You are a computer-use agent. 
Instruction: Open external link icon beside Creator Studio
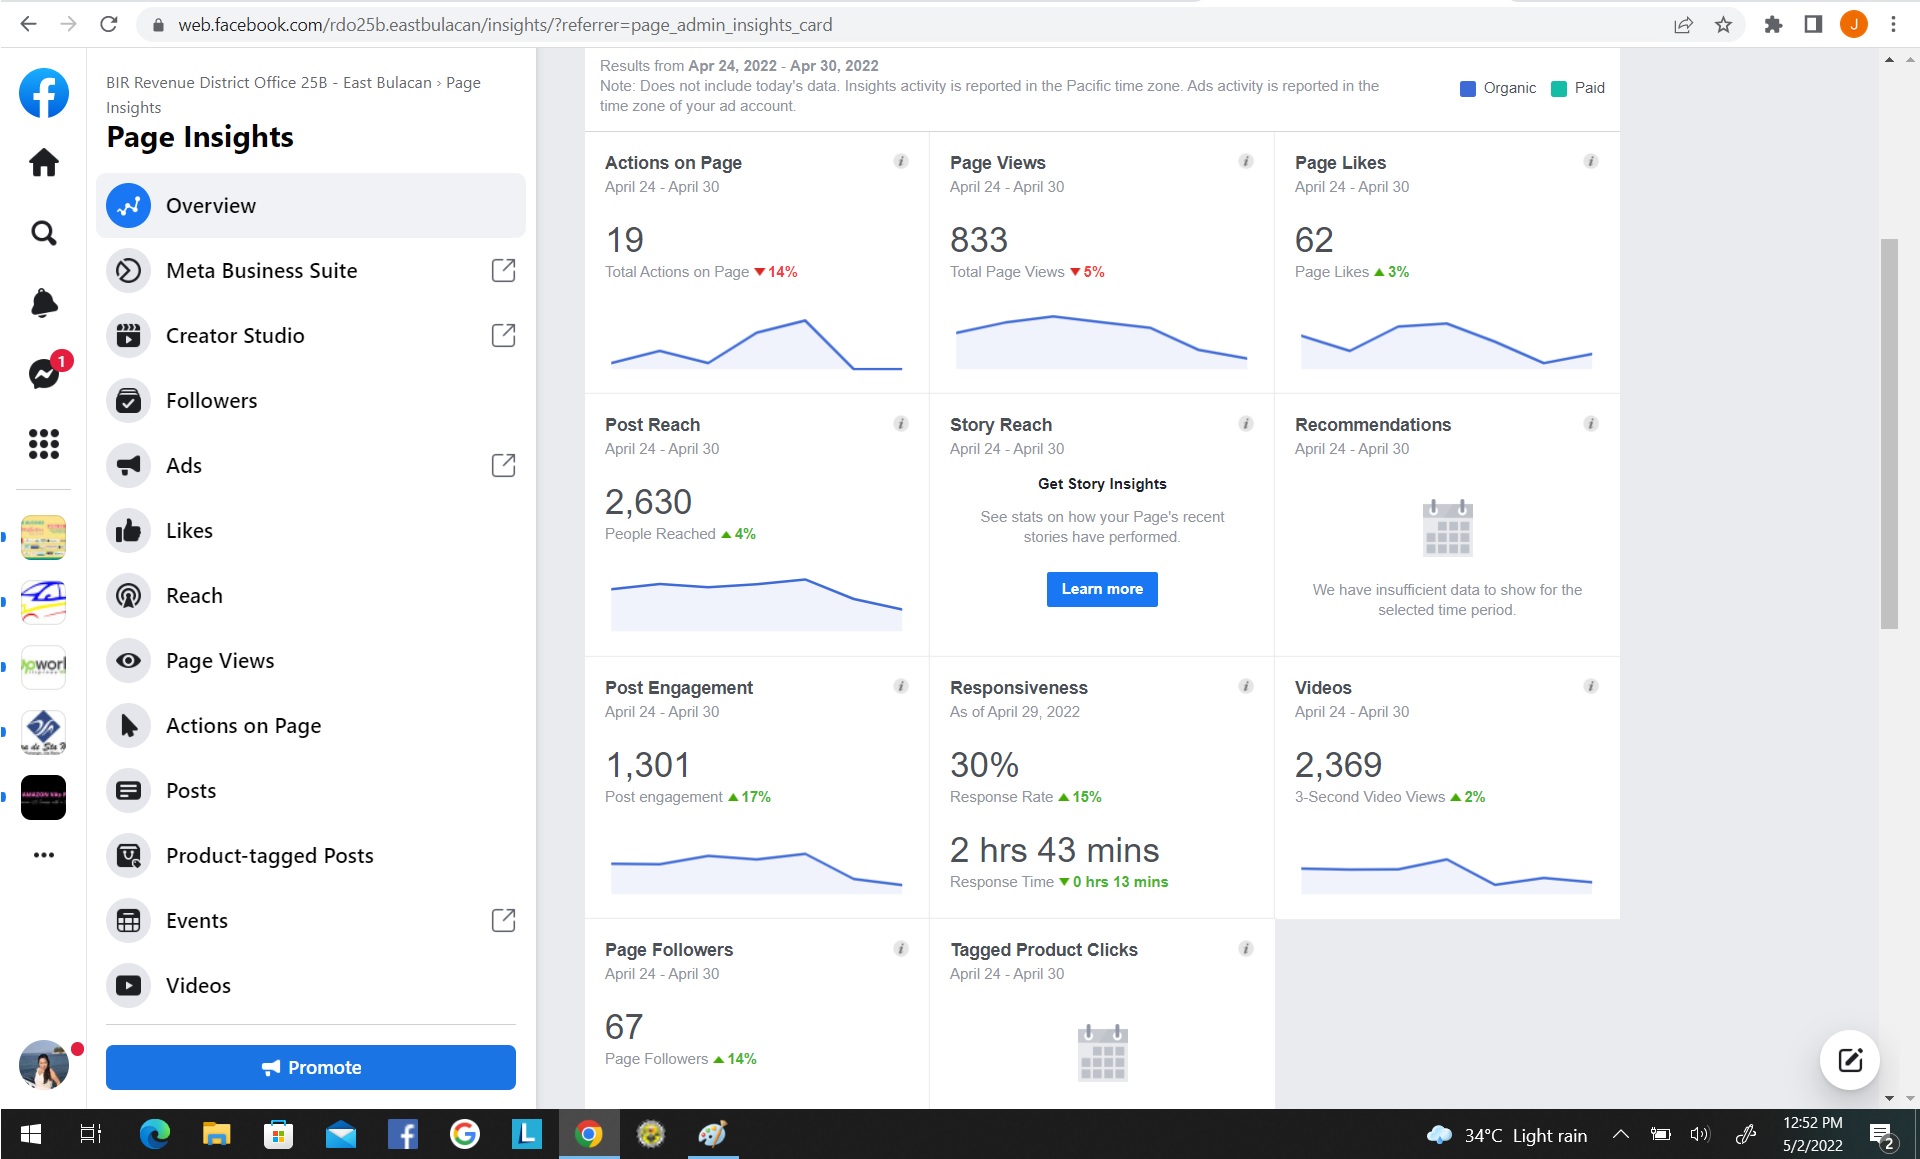[x=503, y=335]
